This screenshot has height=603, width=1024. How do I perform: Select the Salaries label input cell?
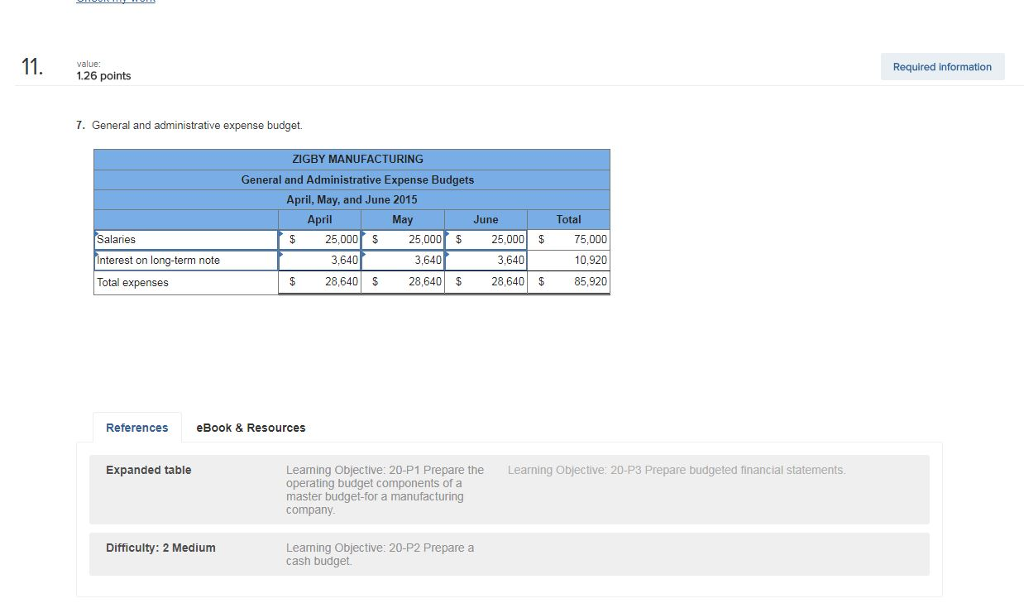click(x=183, y=239)
